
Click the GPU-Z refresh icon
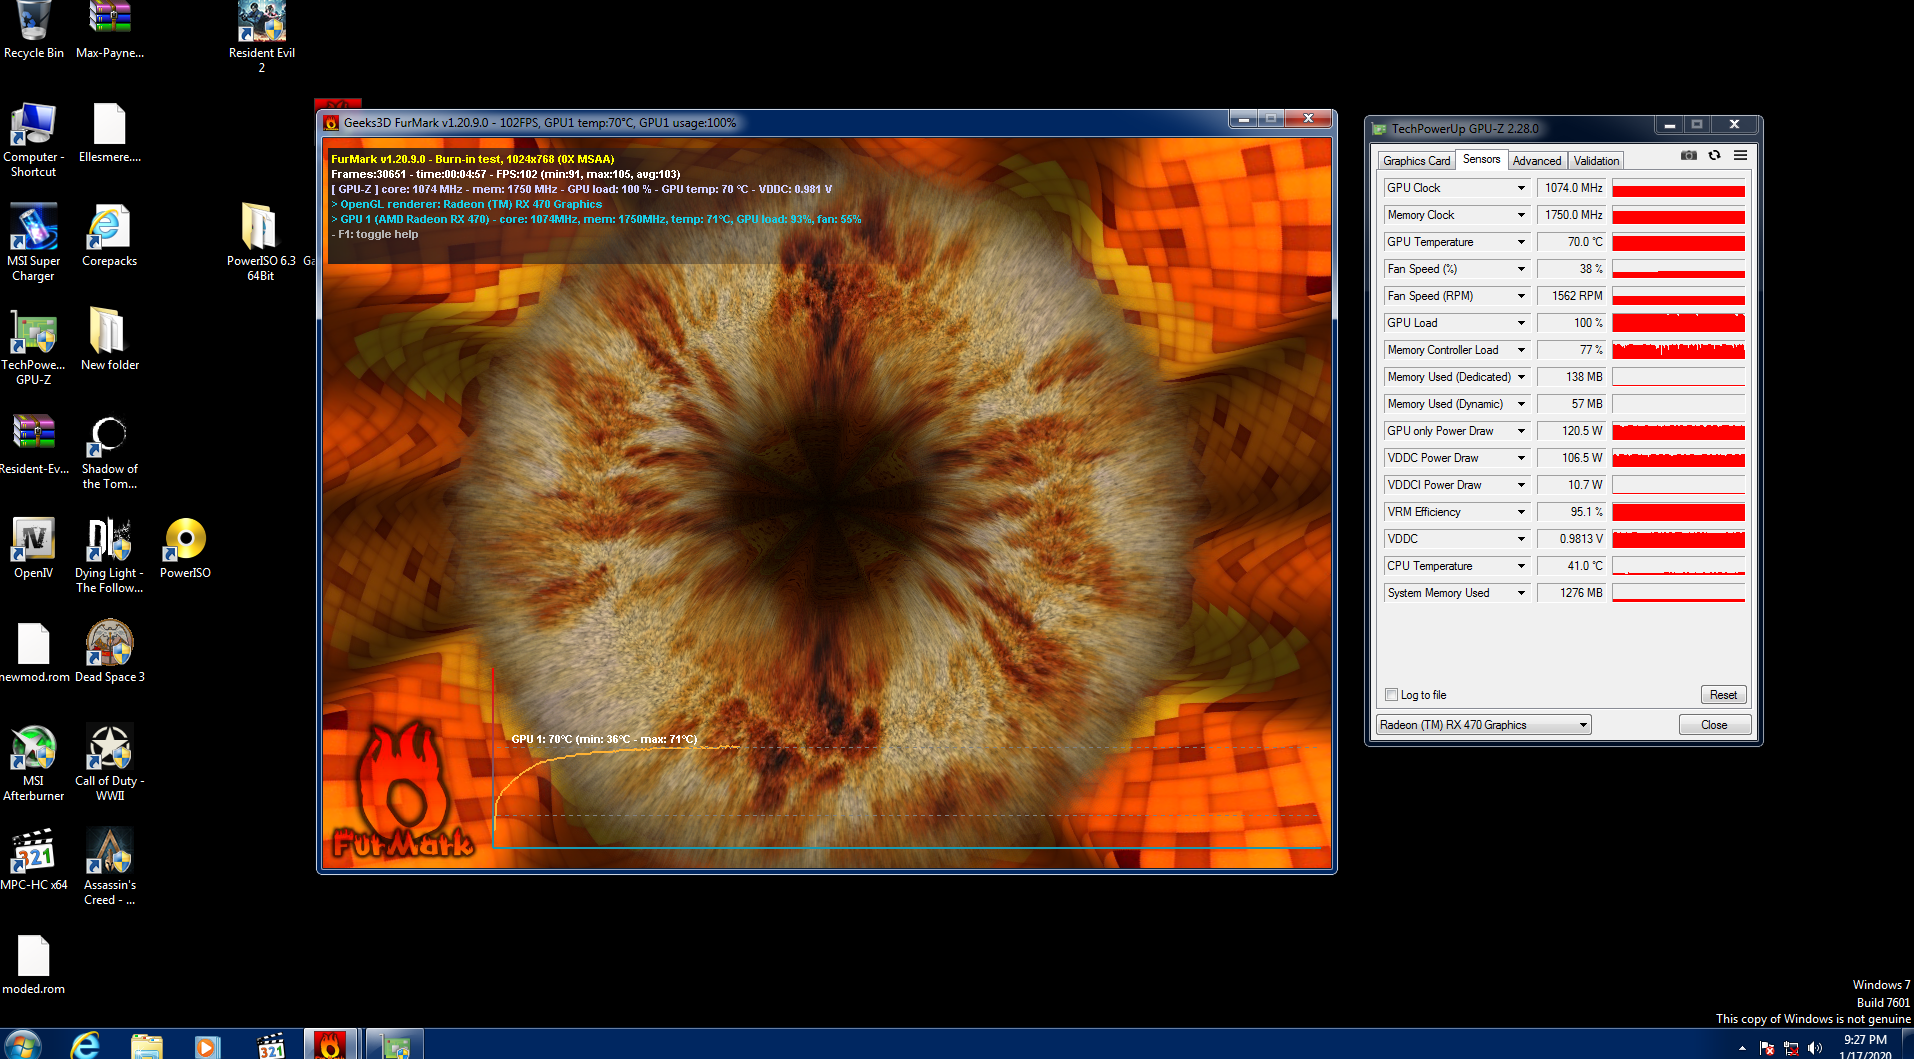click(x=1714, y=155)
